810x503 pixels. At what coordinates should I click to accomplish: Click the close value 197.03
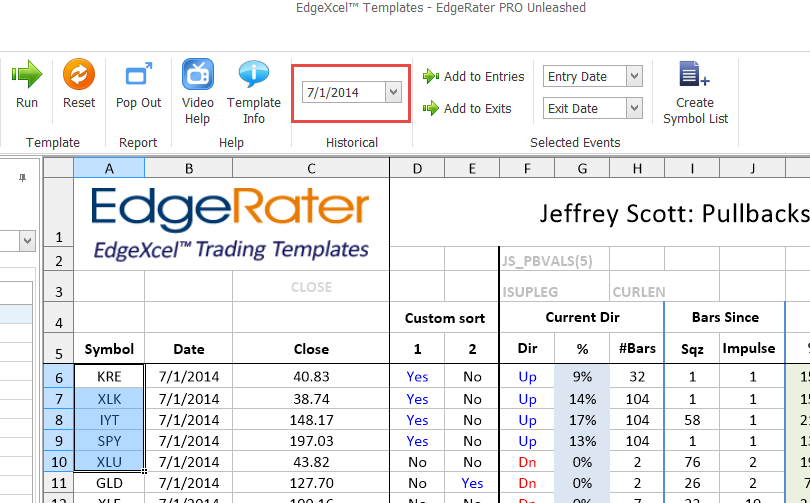311,441
